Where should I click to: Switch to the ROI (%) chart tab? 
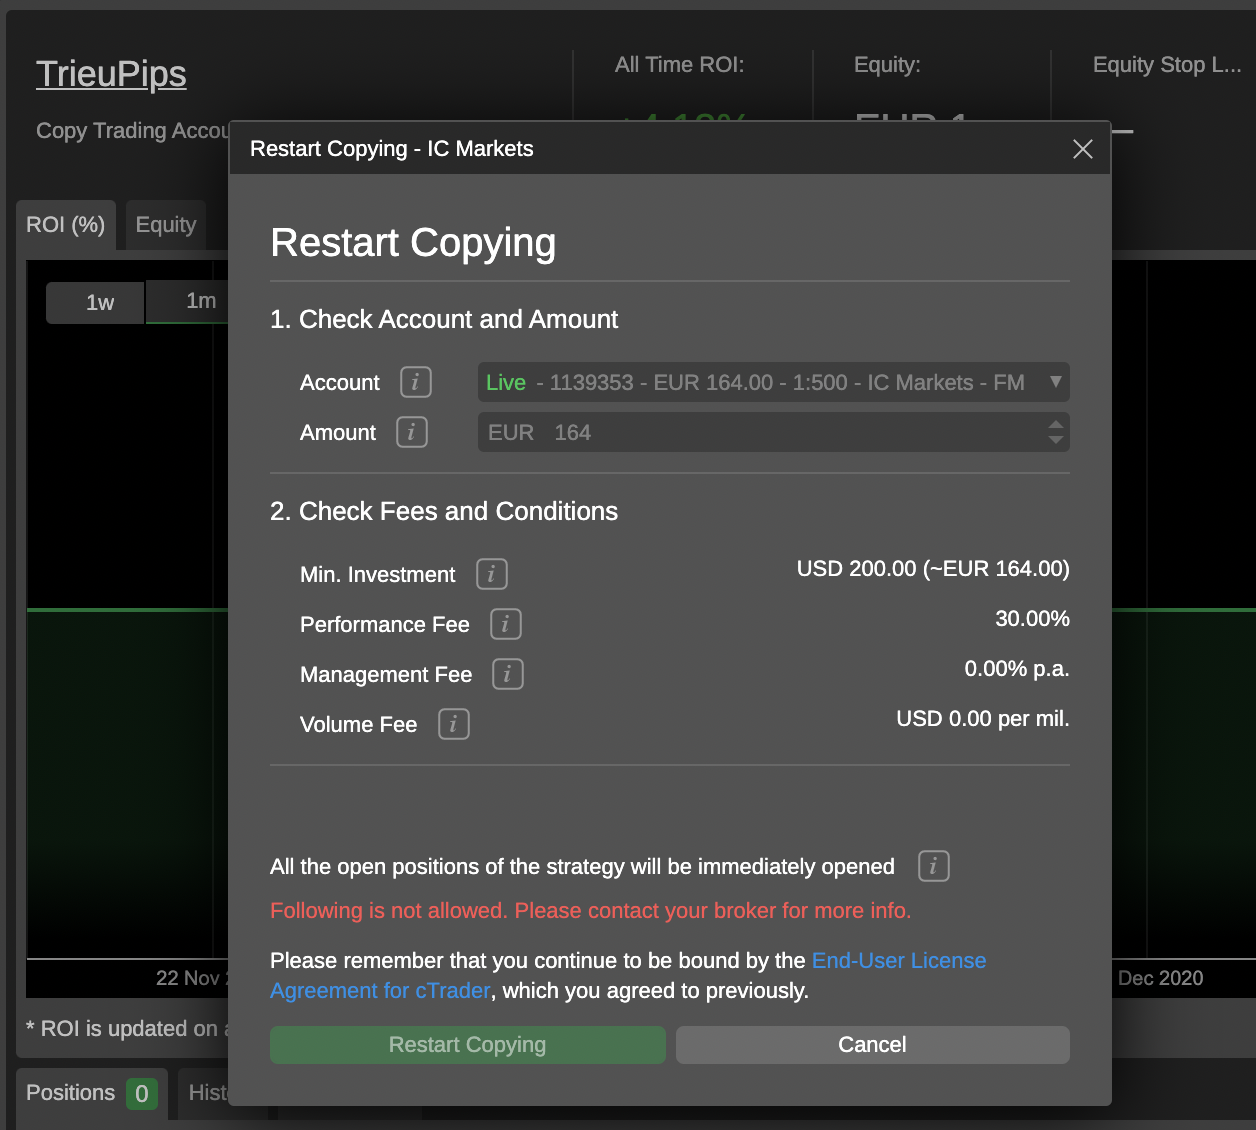pos(66,225)
